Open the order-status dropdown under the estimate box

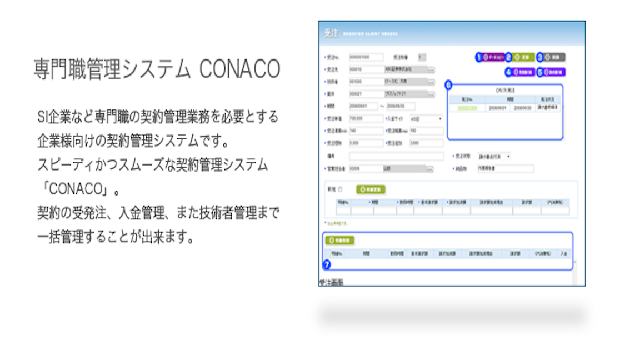tap(494, 156)
